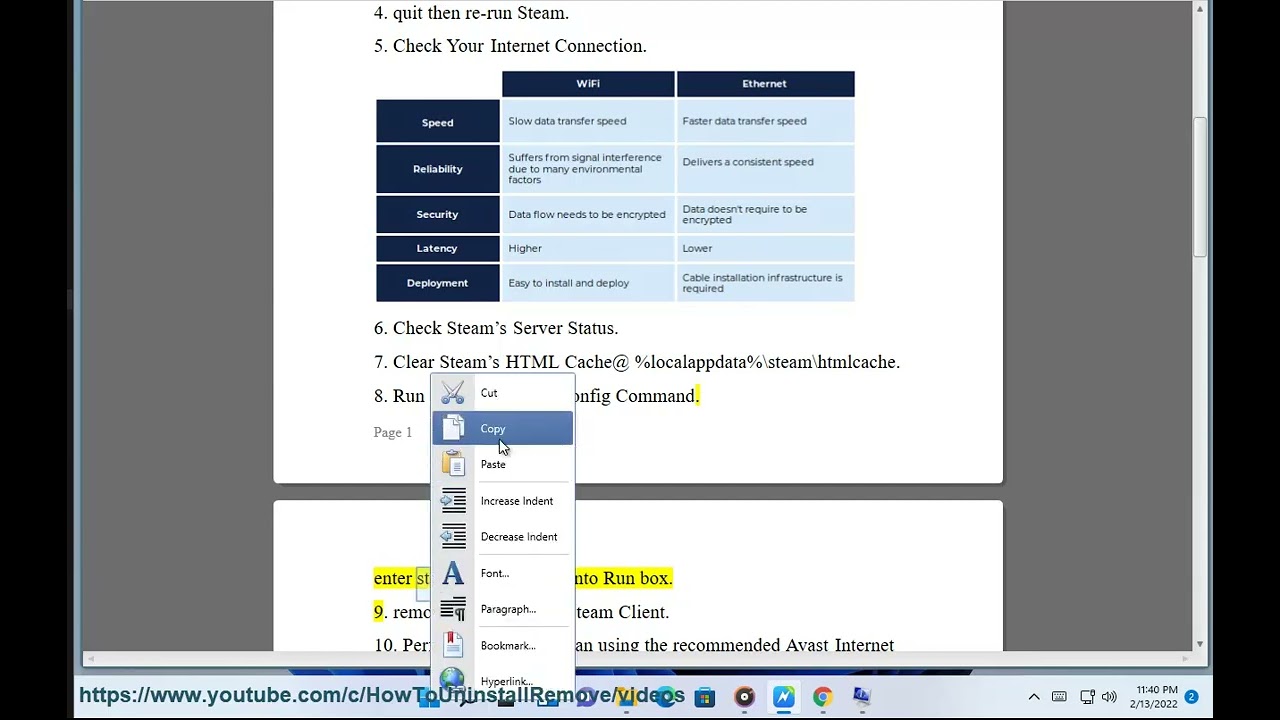Click the Security row label
The height and width of the screenshot is (720, 1280).
pyautogui.click(x=437, y=214)
